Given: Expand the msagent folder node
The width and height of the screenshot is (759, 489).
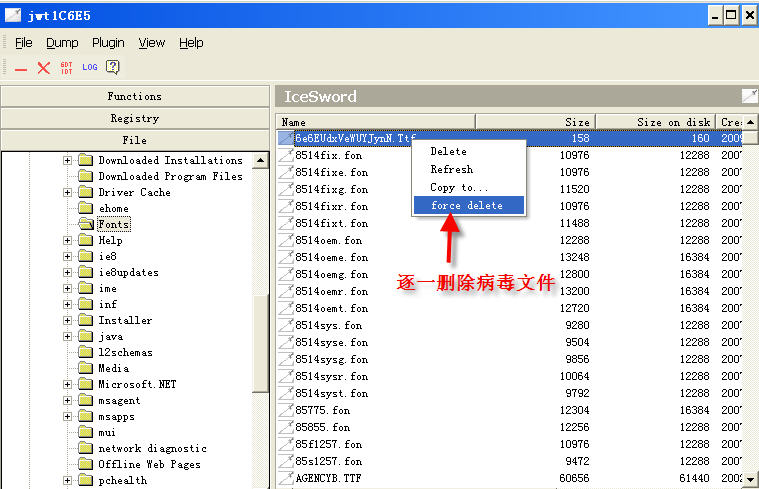Looking at the screenshot, I should coord(67,400).
